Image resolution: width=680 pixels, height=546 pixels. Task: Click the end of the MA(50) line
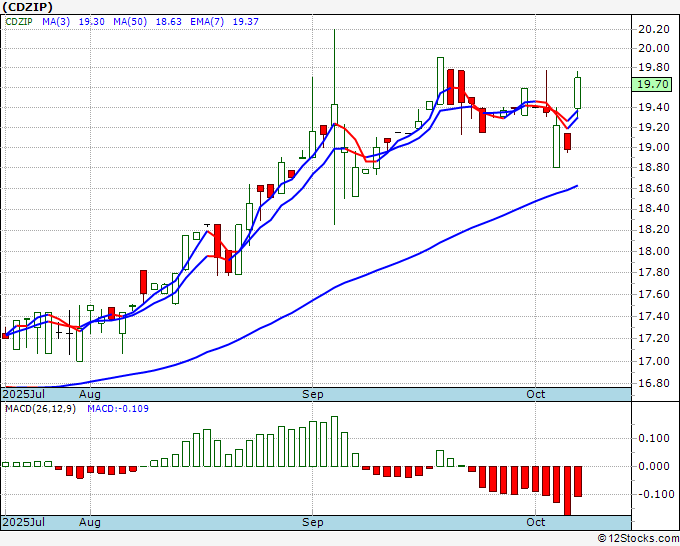pos(577,186)
